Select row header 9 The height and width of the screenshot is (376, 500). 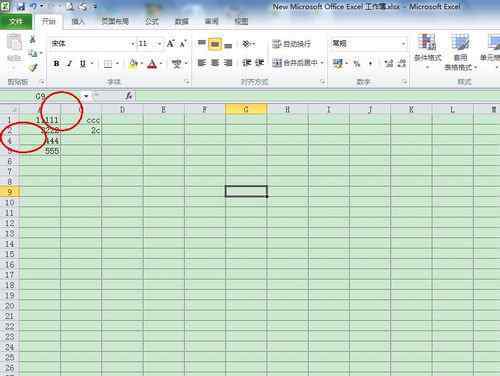click(10, 192)
